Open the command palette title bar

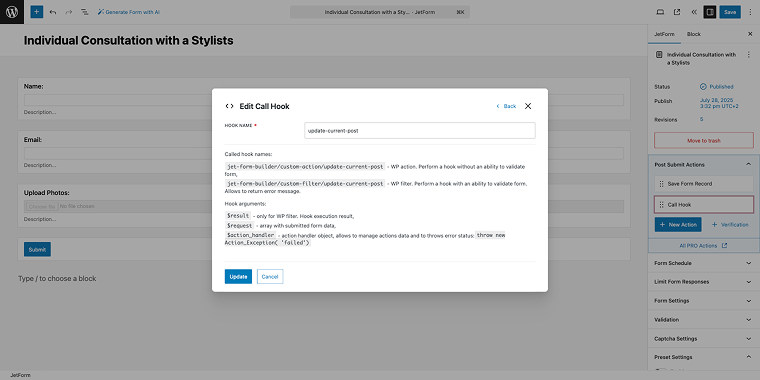[x=380, y=12]
